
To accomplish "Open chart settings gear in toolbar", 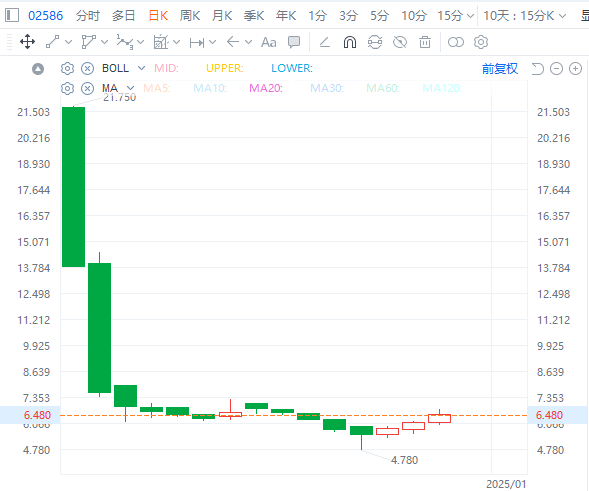I will [481, 42].
